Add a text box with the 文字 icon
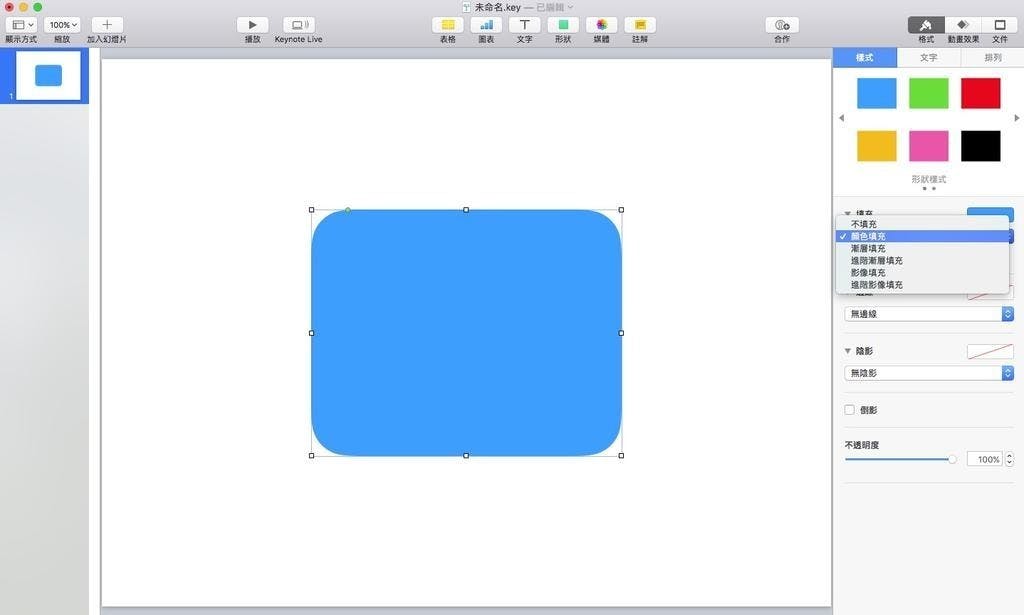This screenshot has width=1024, height=615. (524, 25)
